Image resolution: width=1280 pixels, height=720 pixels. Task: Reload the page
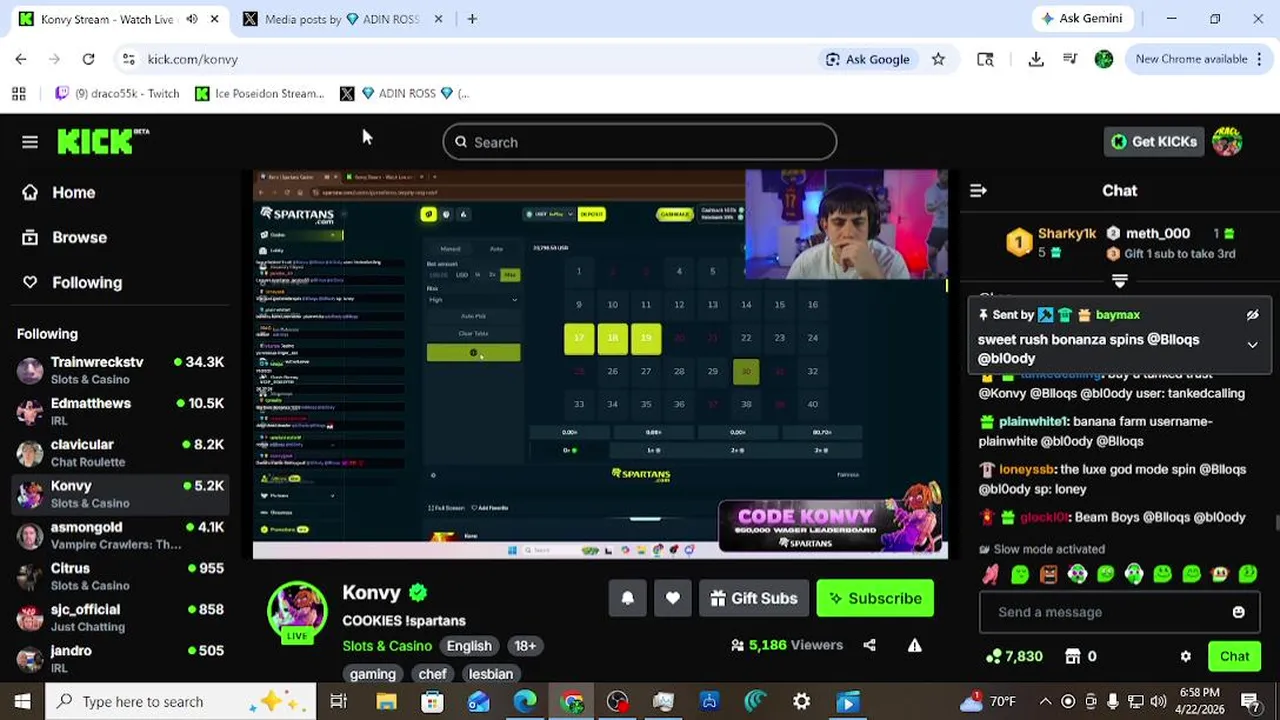coord(88,59)
